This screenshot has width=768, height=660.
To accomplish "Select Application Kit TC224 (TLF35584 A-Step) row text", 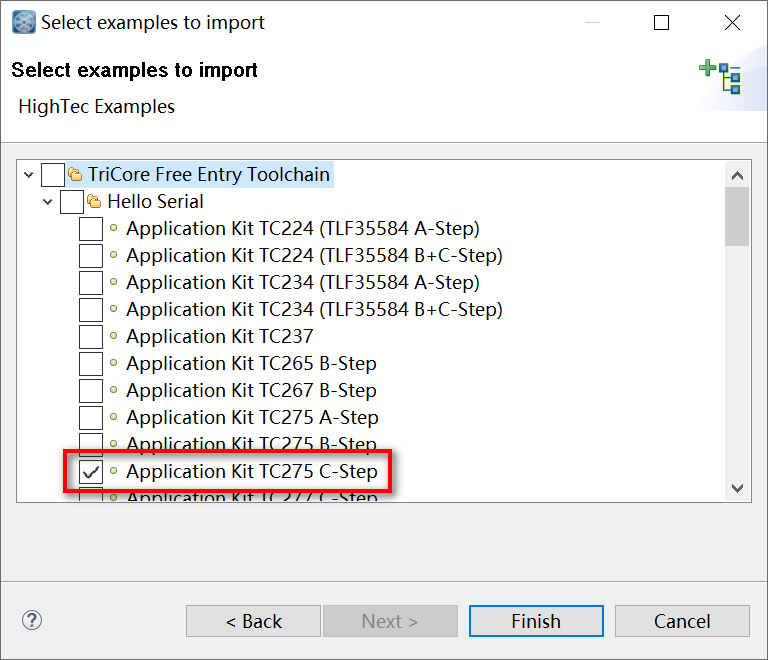I will click(x=303, y=229).
